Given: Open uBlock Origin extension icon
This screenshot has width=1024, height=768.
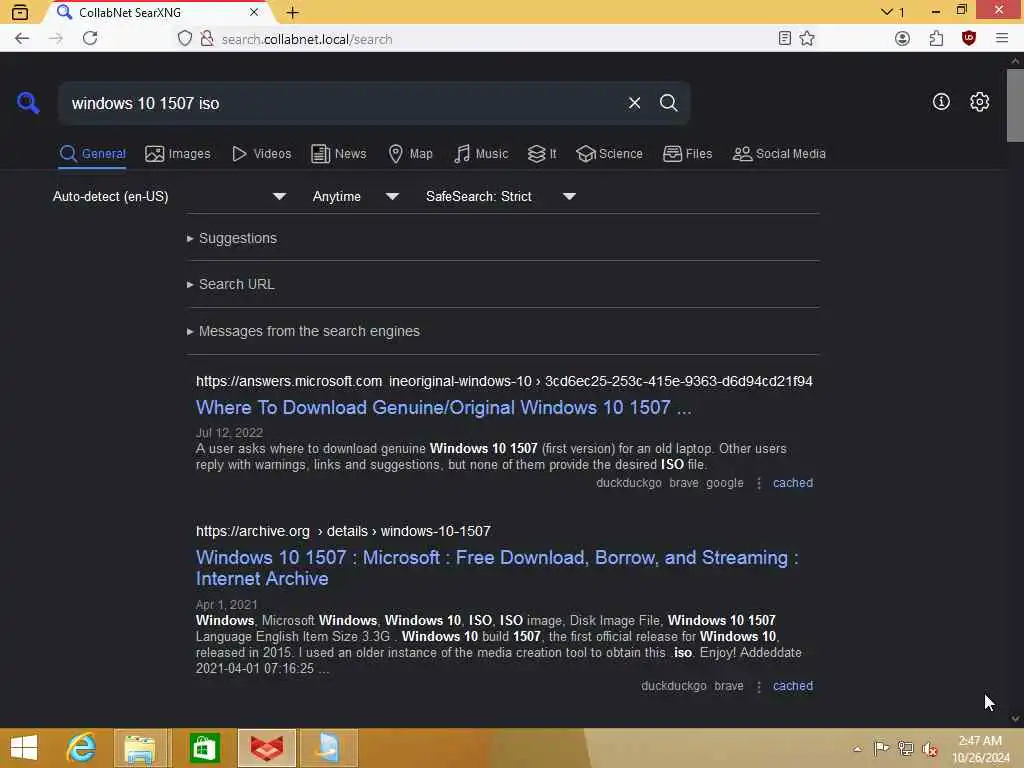Looking at the screenshot, I should (969, 39).
